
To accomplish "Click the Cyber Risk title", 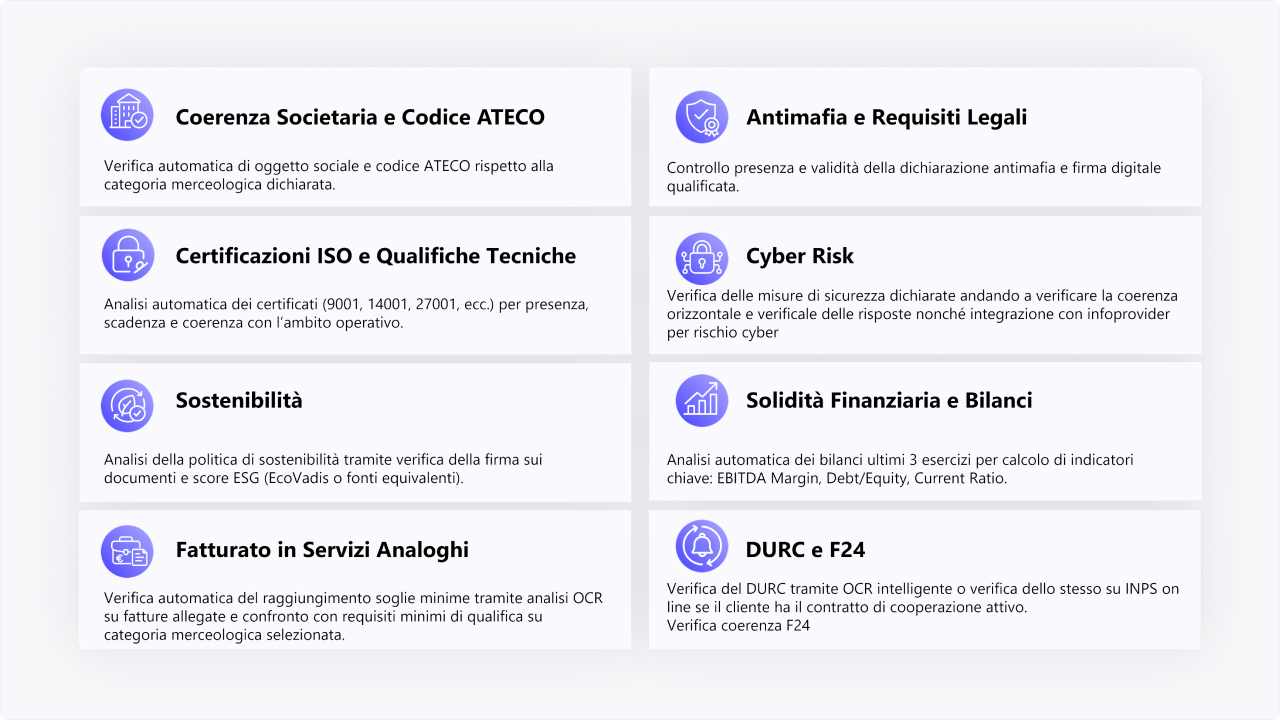I will [x=800, y=256].
